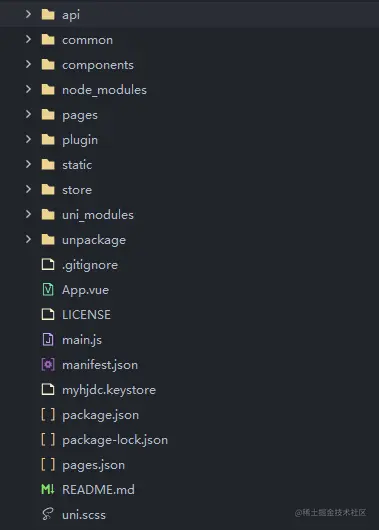The width and height of the screenshot is (379, 530).
Task: Select the node_modules folder name
Action: coord(104,90)
